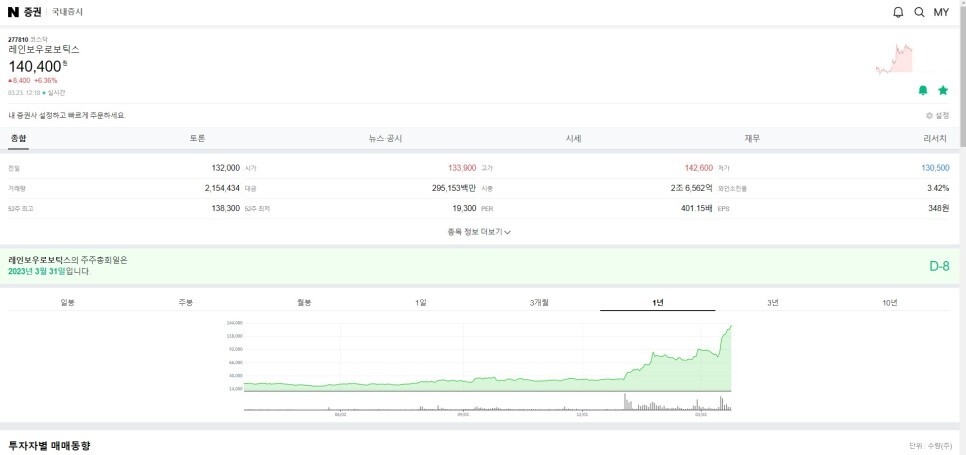Select the 종합 tab
This screenshot has width=966, height=455.
18,139
